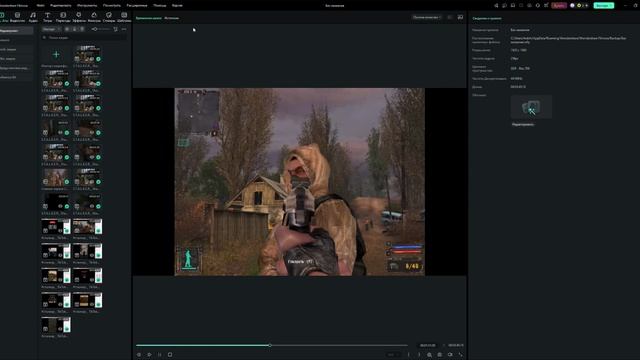
Task: Open the Titles (Титры) tab
Action: point(47,17)
